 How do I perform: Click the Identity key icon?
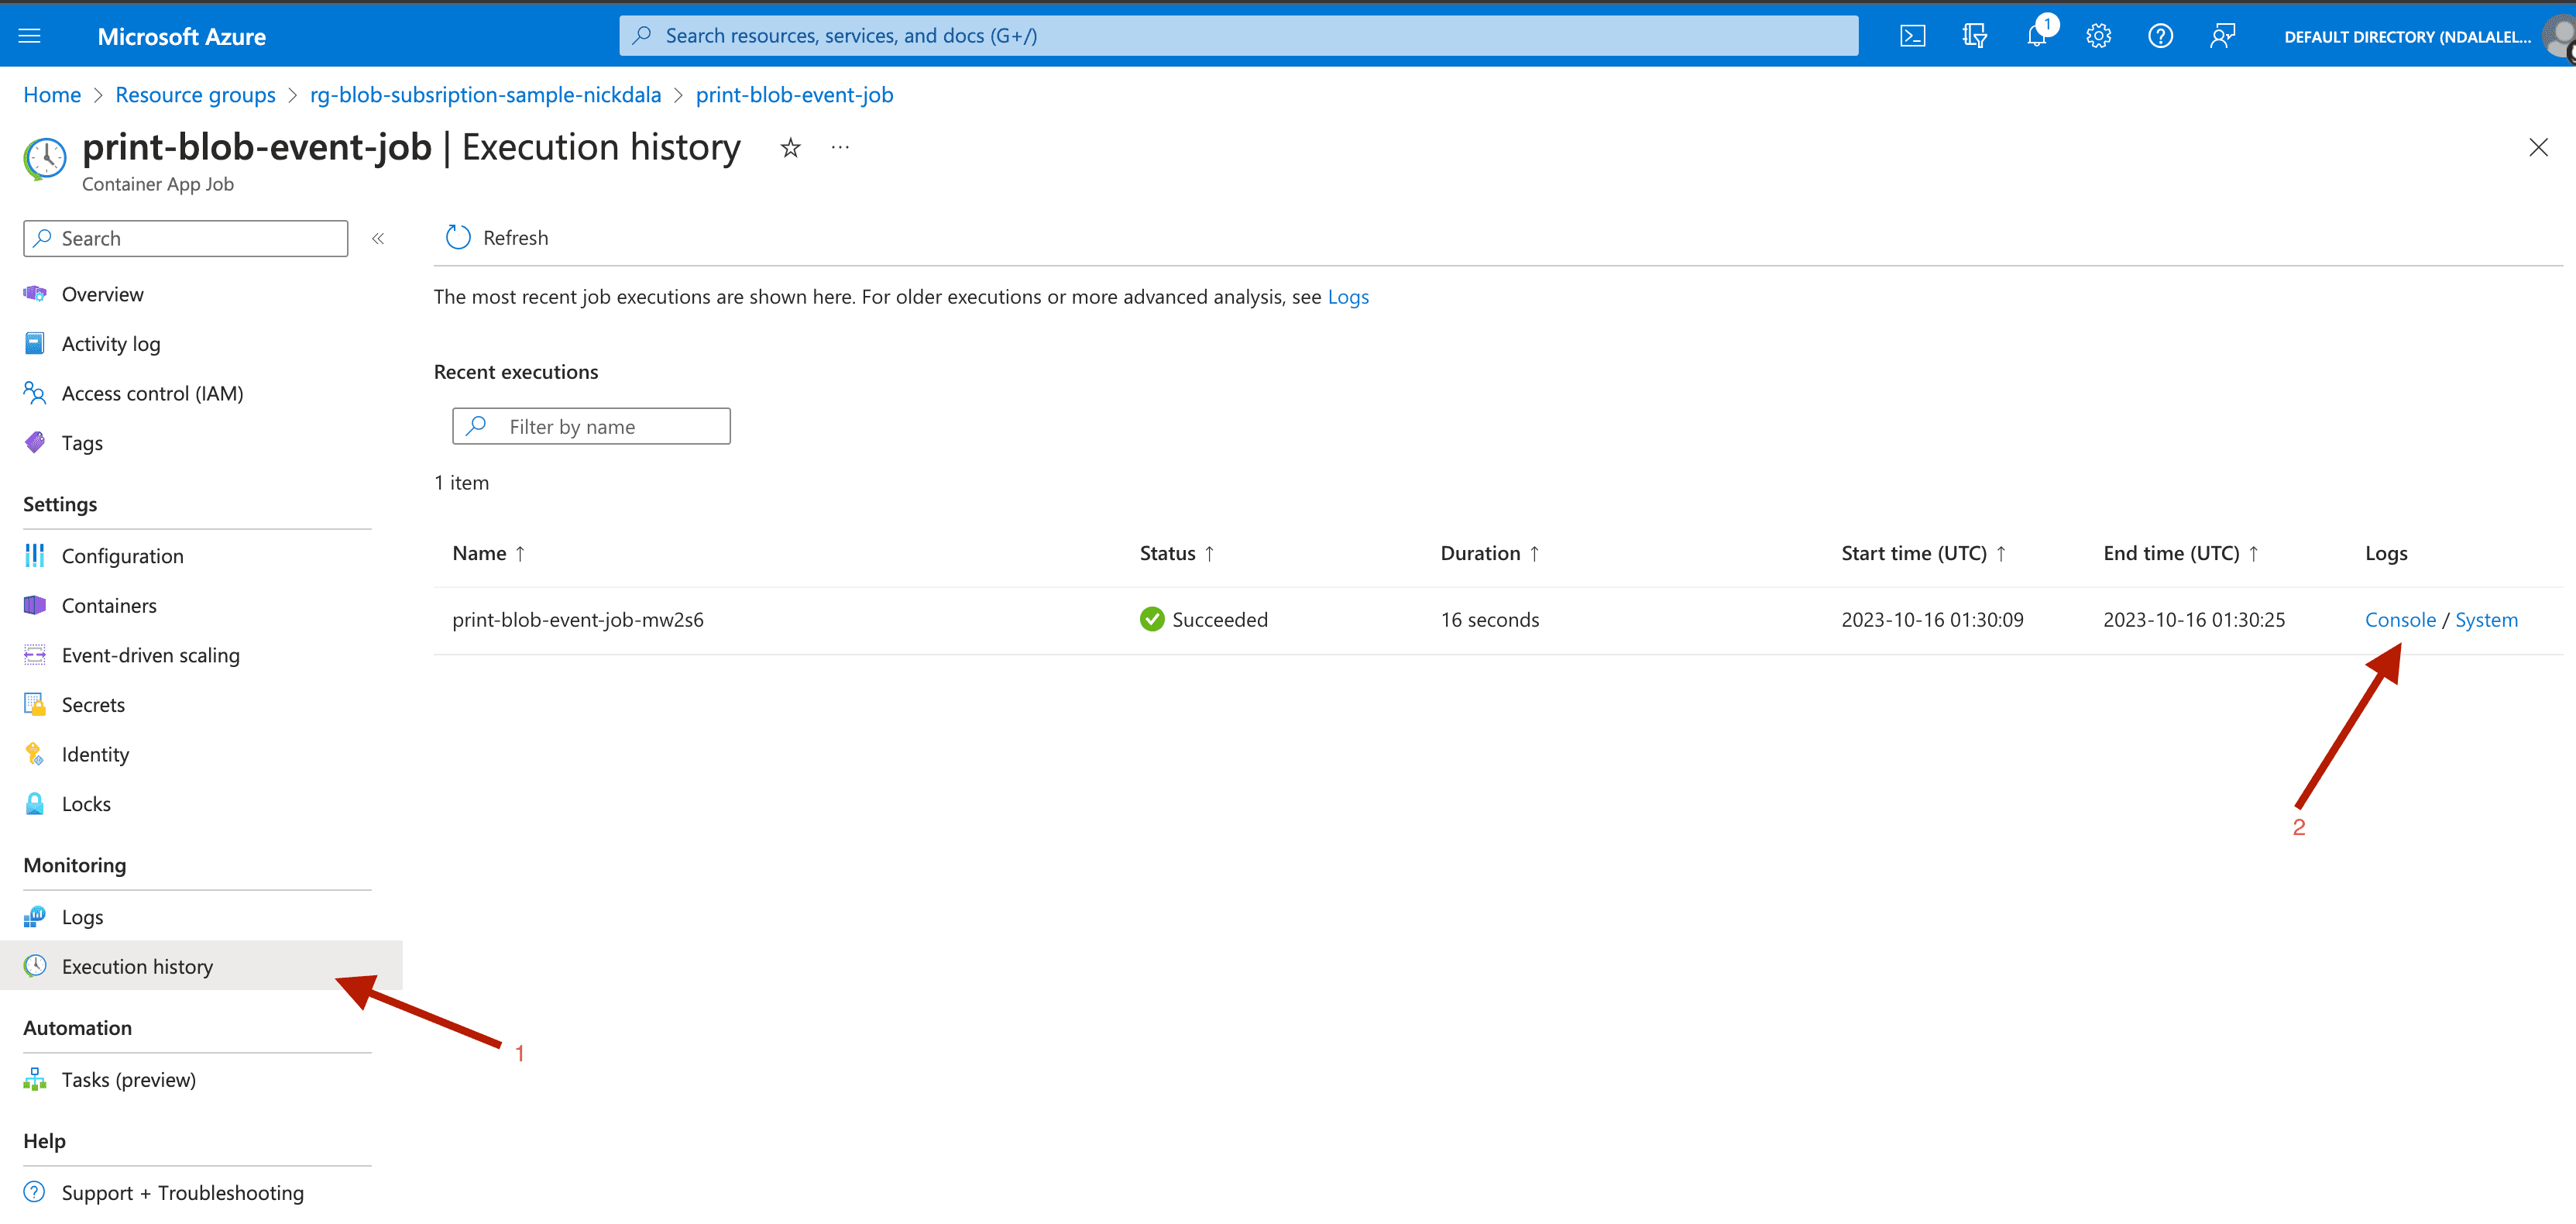[35, 754]
